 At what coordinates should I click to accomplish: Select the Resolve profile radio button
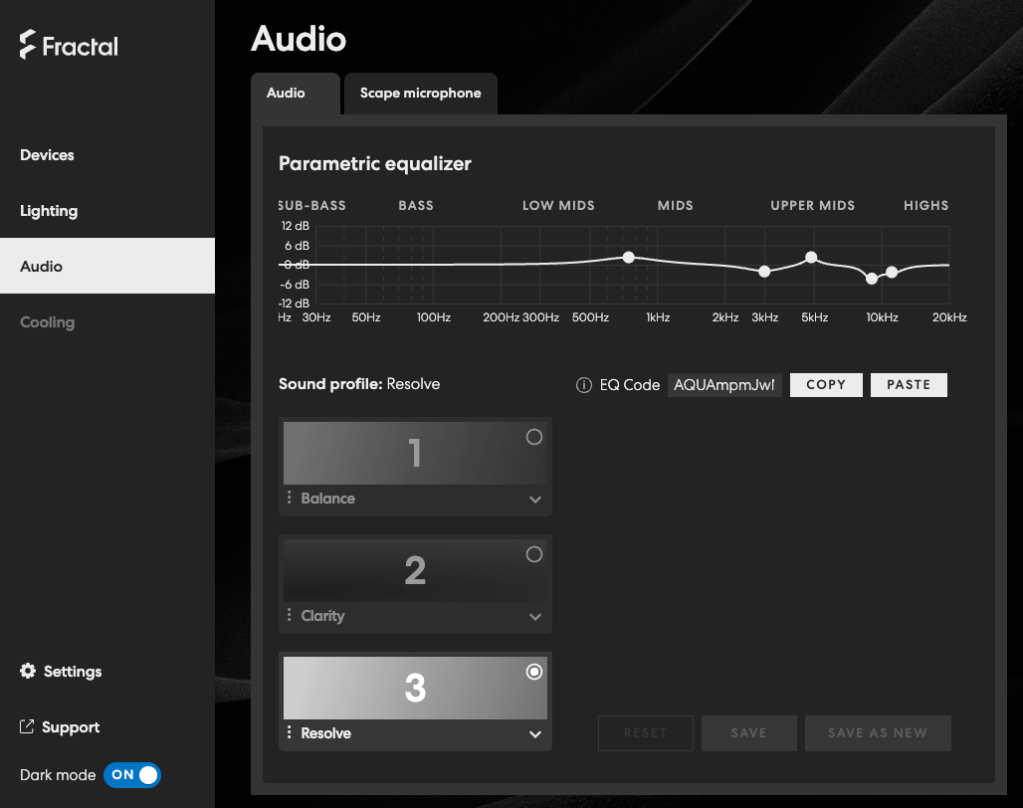[534, 672]
